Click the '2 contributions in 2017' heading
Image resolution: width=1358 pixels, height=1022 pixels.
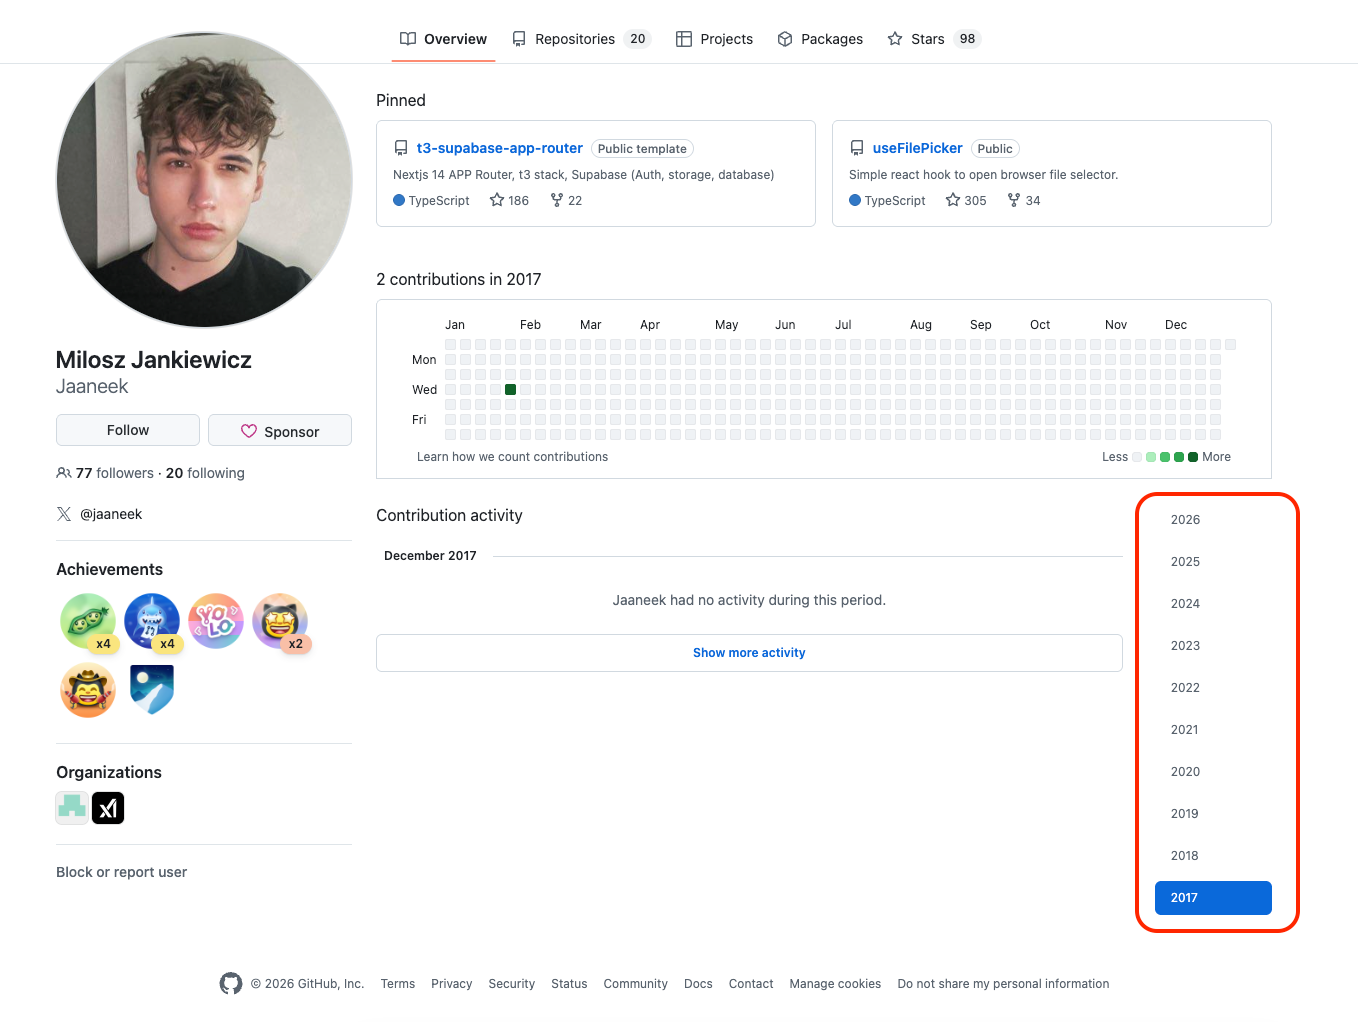coord(459,280)
